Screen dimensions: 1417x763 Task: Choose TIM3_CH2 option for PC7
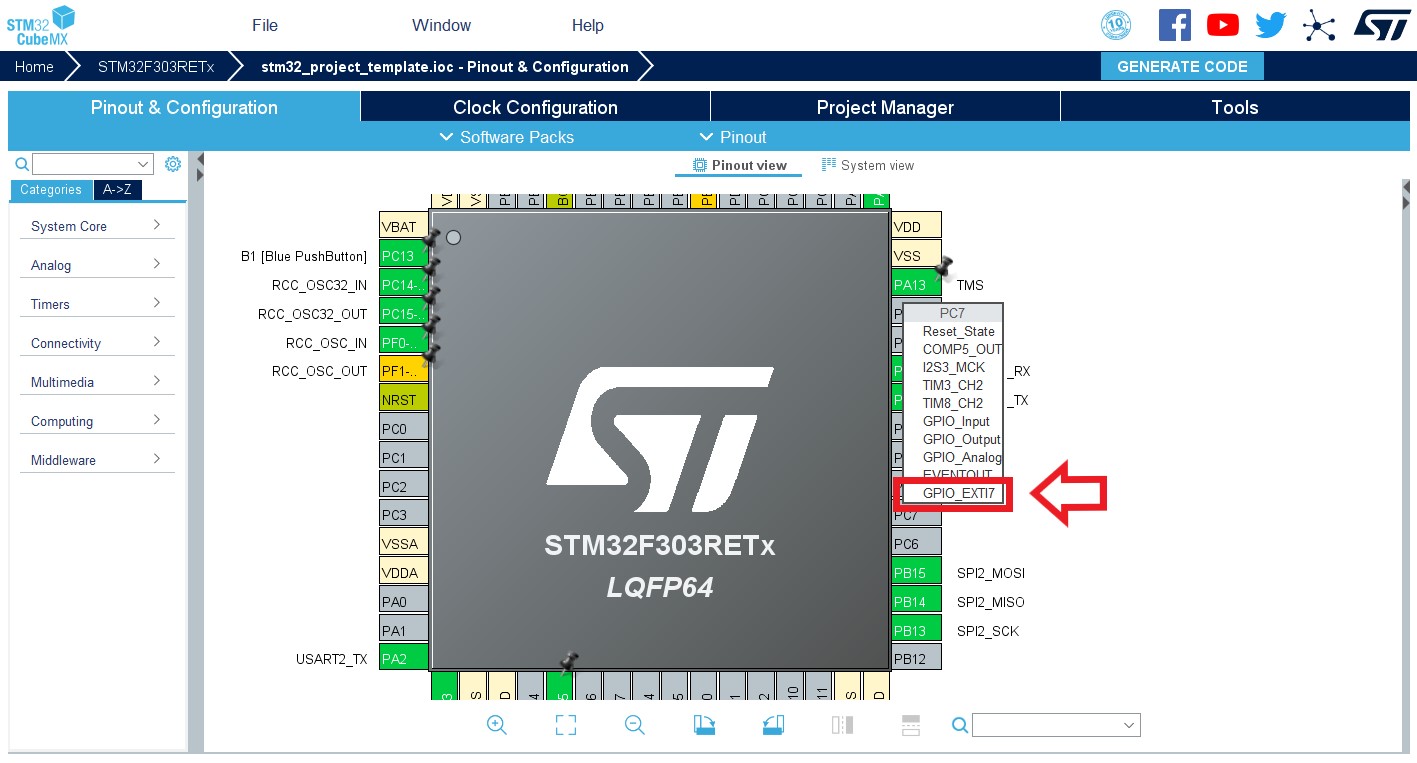953,385
